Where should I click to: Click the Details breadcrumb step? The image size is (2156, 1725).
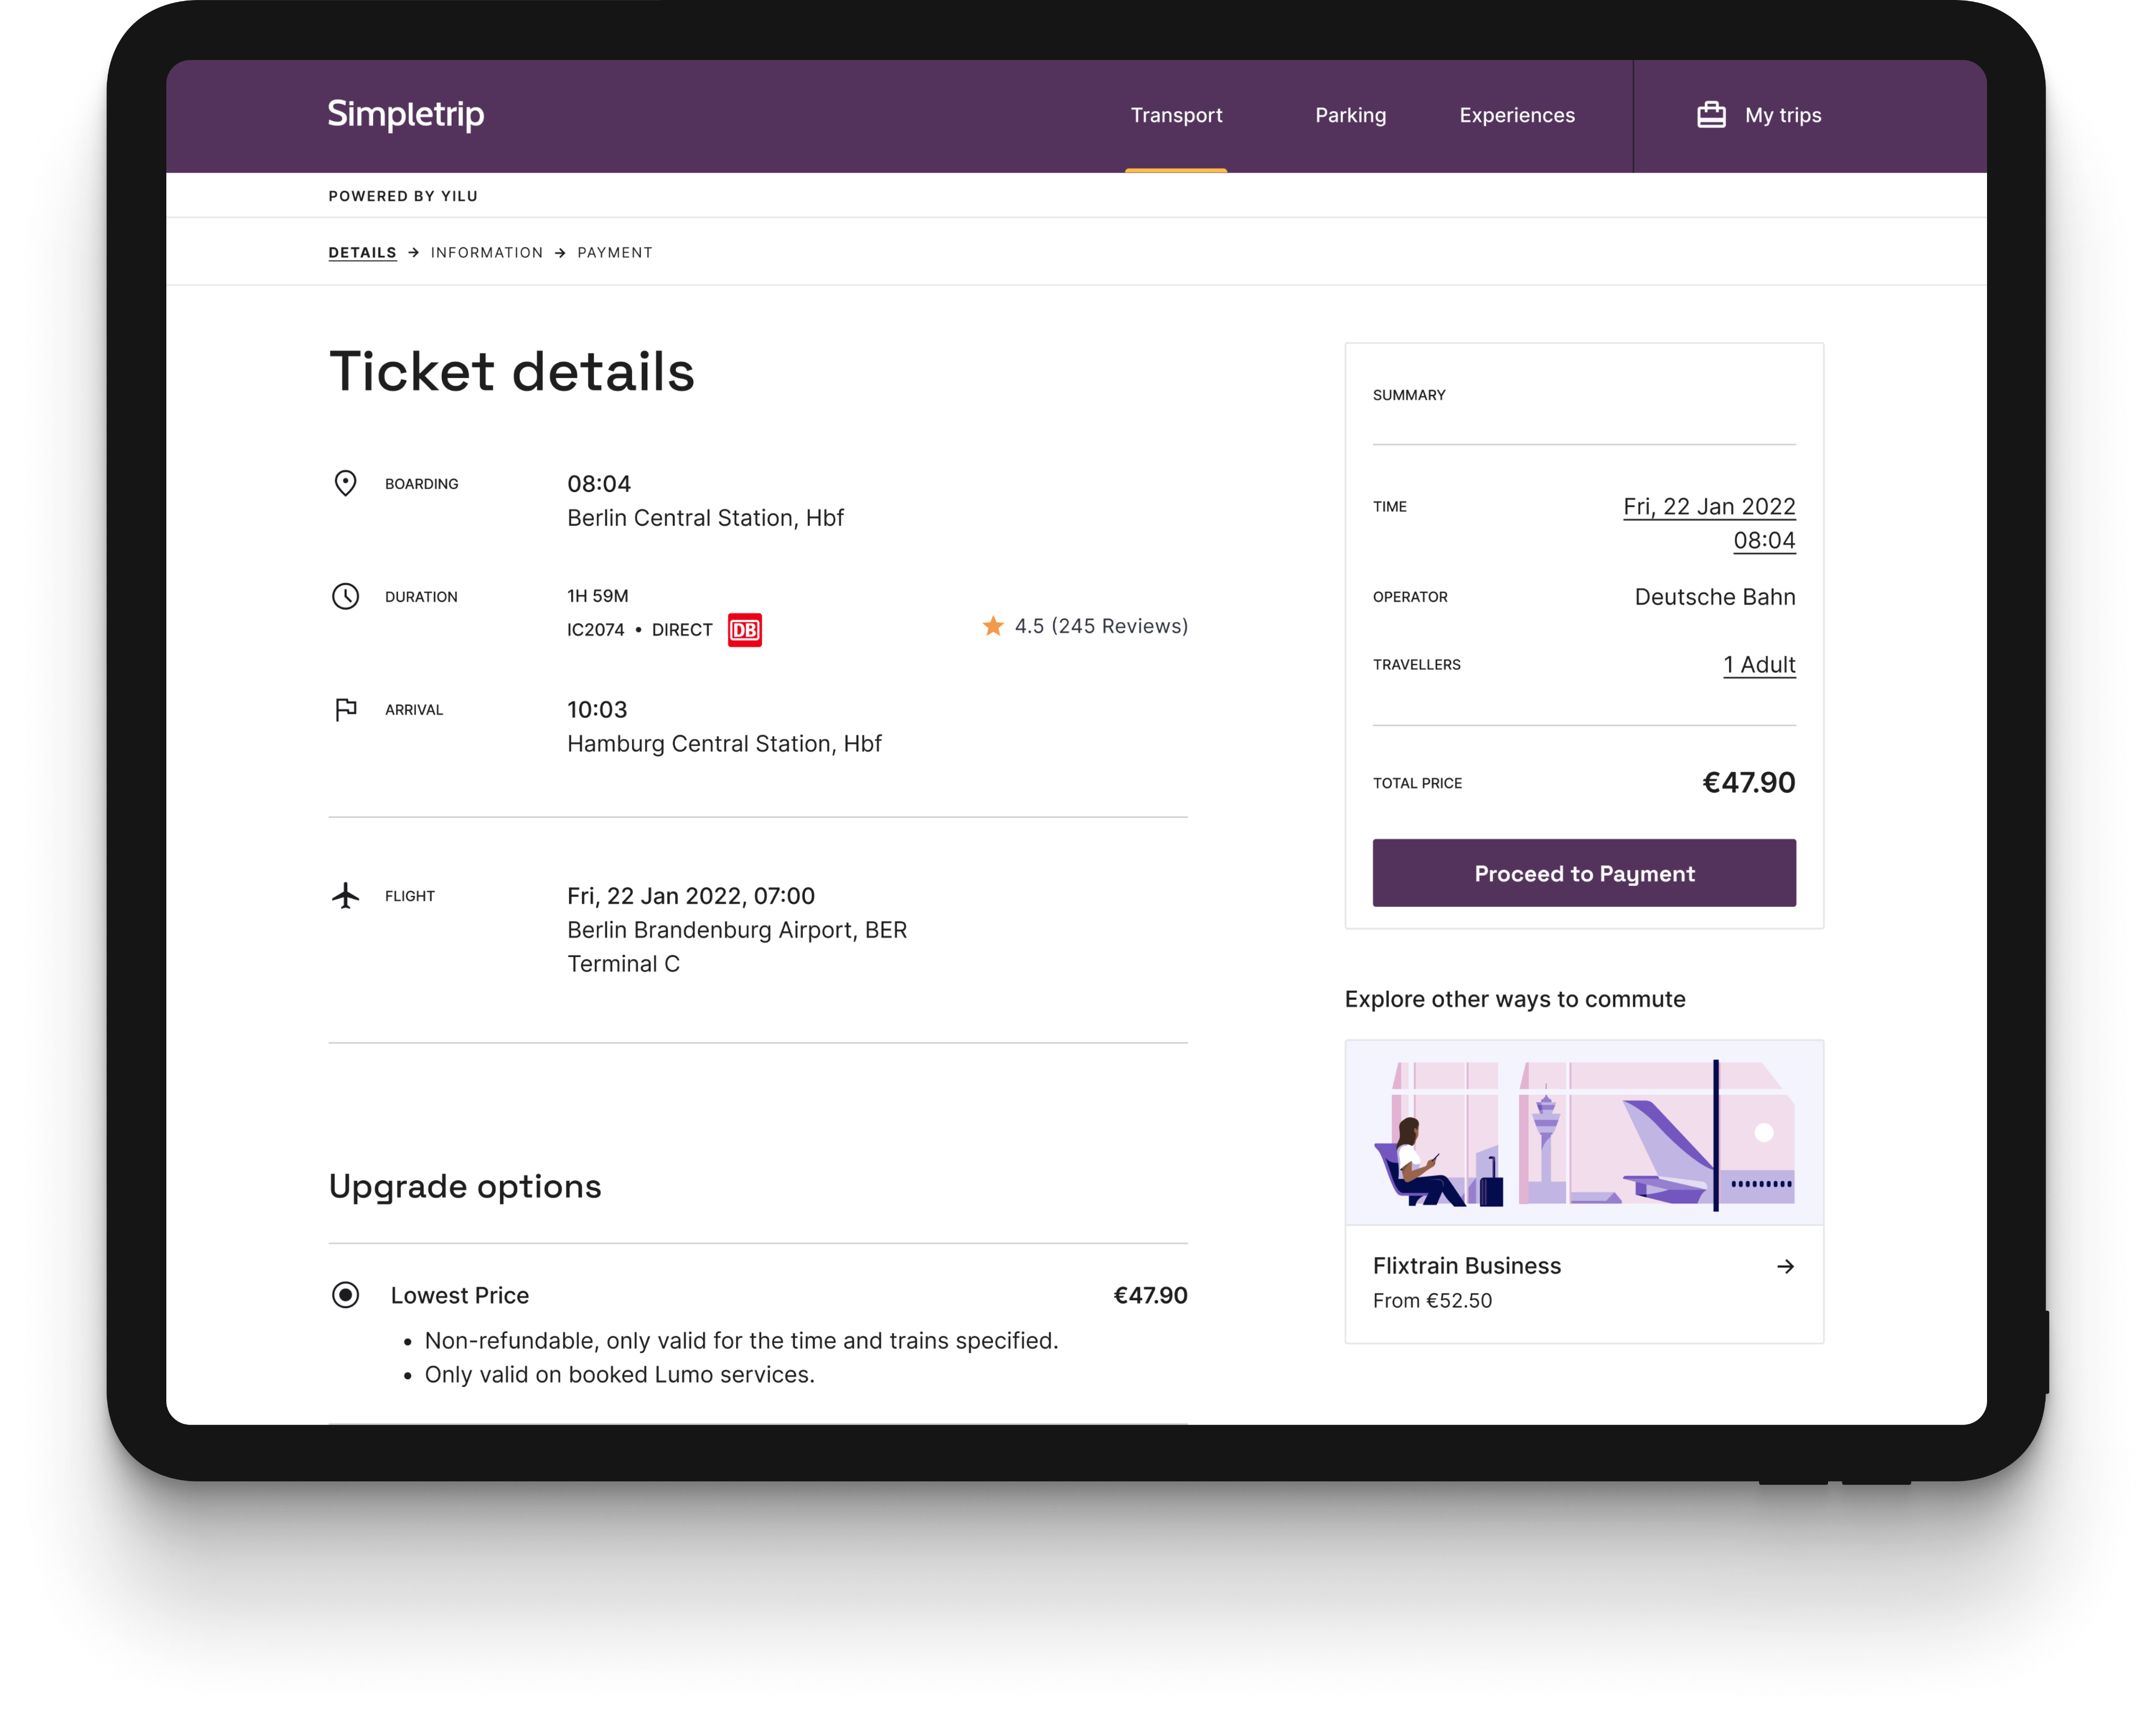pos(362,253)
